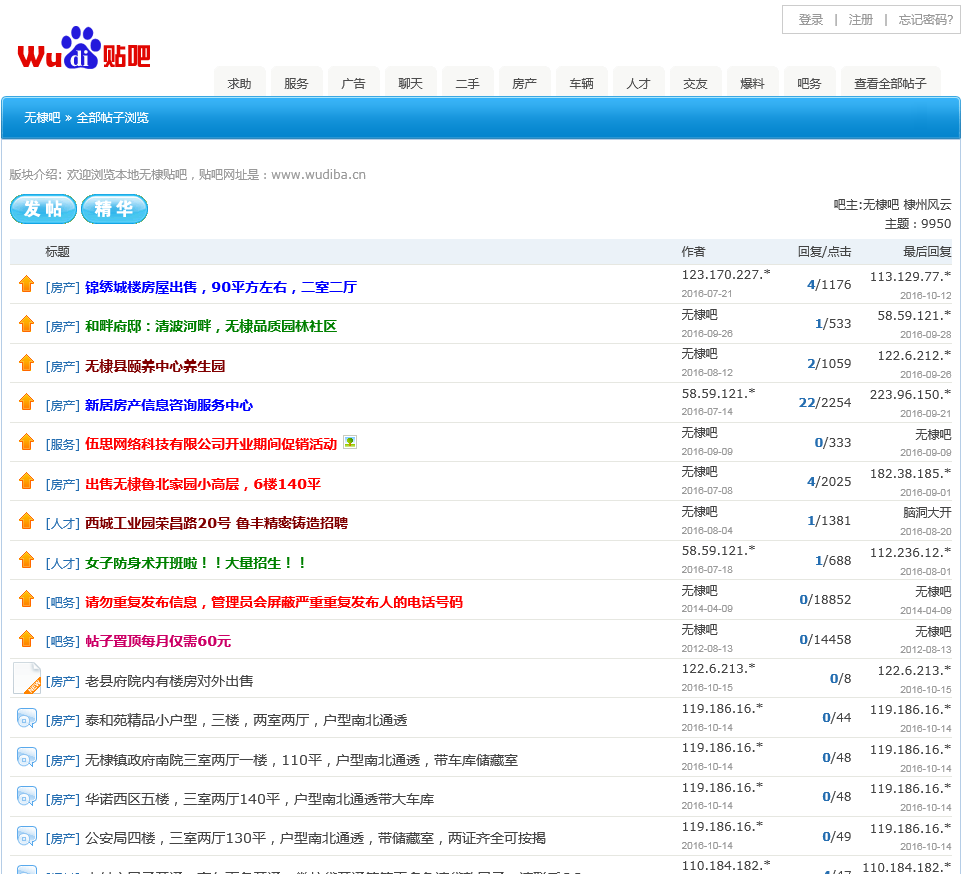Click the chat bubble icon beside 华诺西区五楼
Screen dimensions: 961x874
click(x=27, y=797)
